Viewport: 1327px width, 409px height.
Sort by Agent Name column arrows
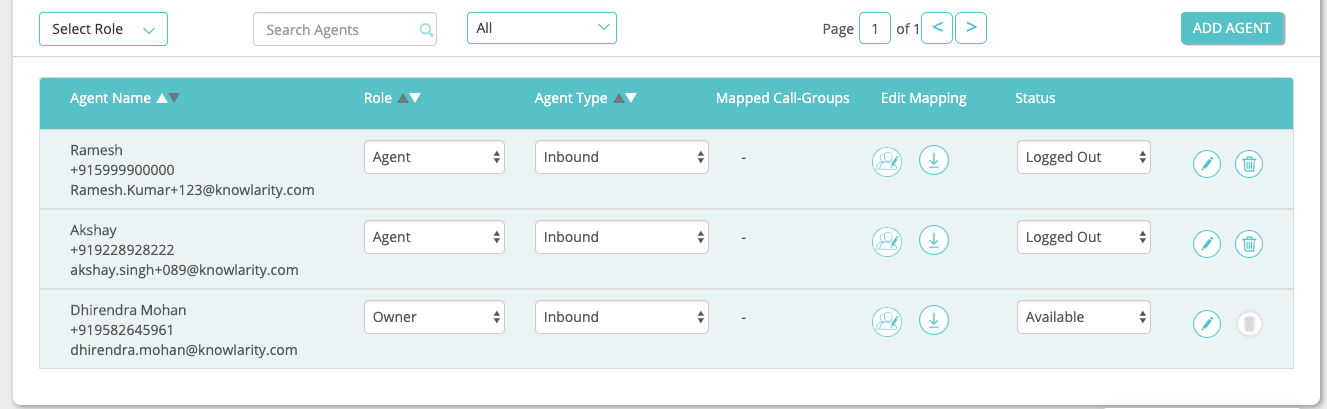168,98
